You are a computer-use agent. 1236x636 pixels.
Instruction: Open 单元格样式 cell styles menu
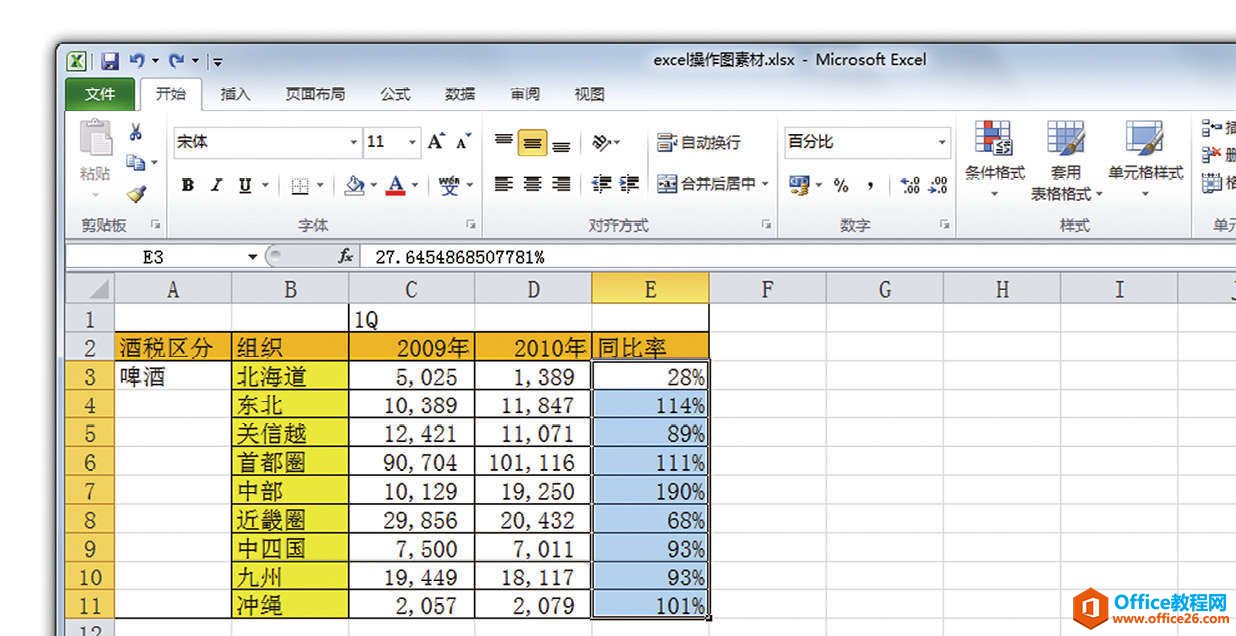pyautogui.click(x=1145, y=159)
